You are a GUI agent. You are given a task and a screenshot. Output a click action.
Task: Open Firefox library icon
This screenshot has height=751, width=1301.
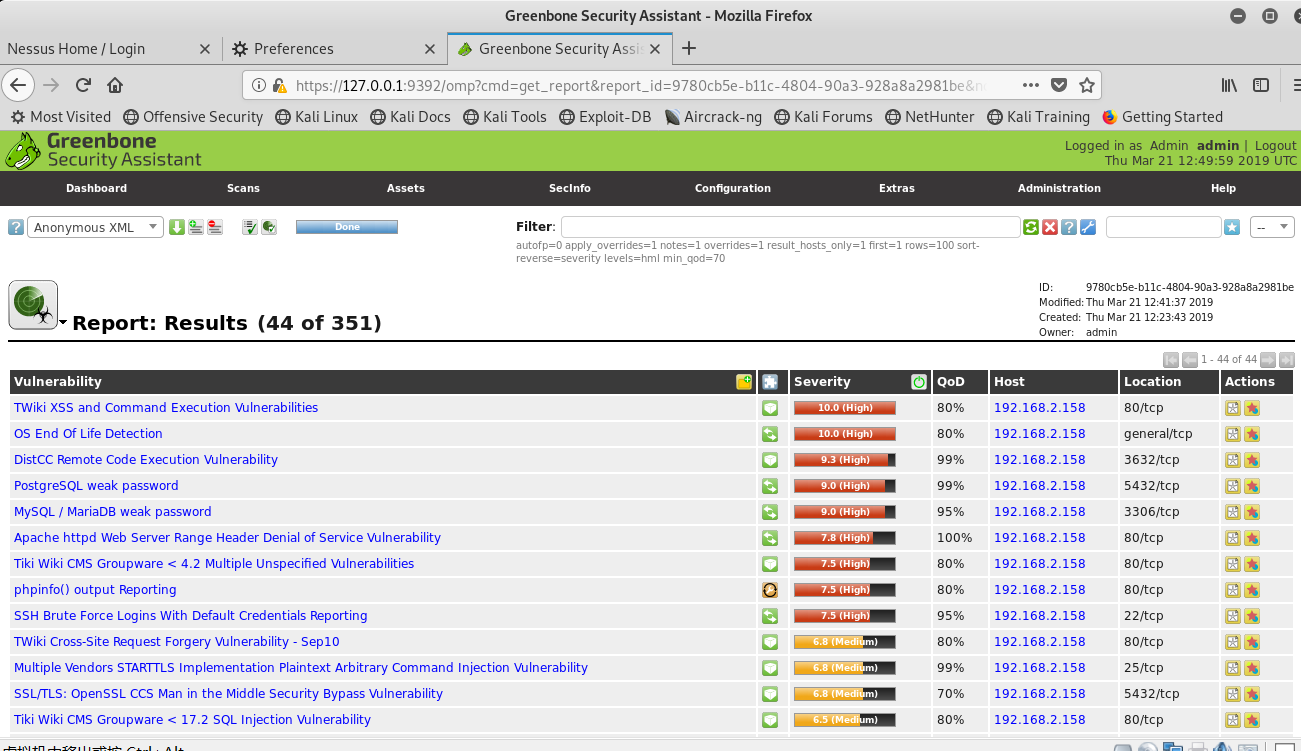(x=1229, y=85)
